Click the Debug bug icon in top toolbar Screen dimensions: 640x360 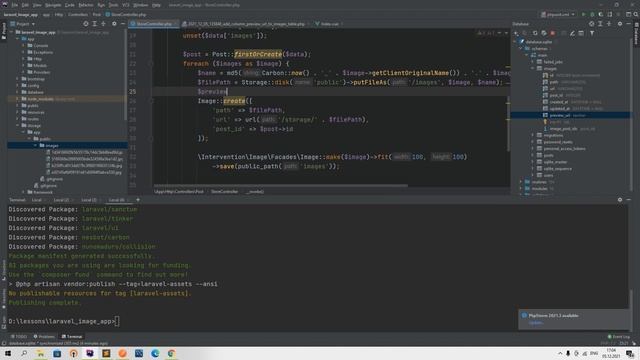click(592, 14)
